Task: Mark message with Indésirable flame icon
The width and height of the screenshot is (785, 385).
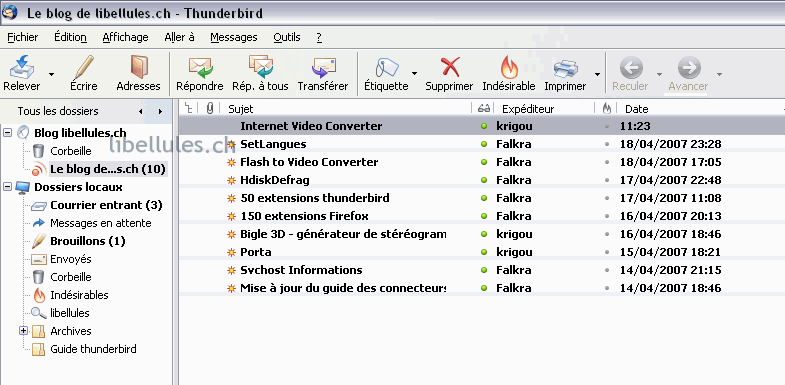Action: coord(509,68)
